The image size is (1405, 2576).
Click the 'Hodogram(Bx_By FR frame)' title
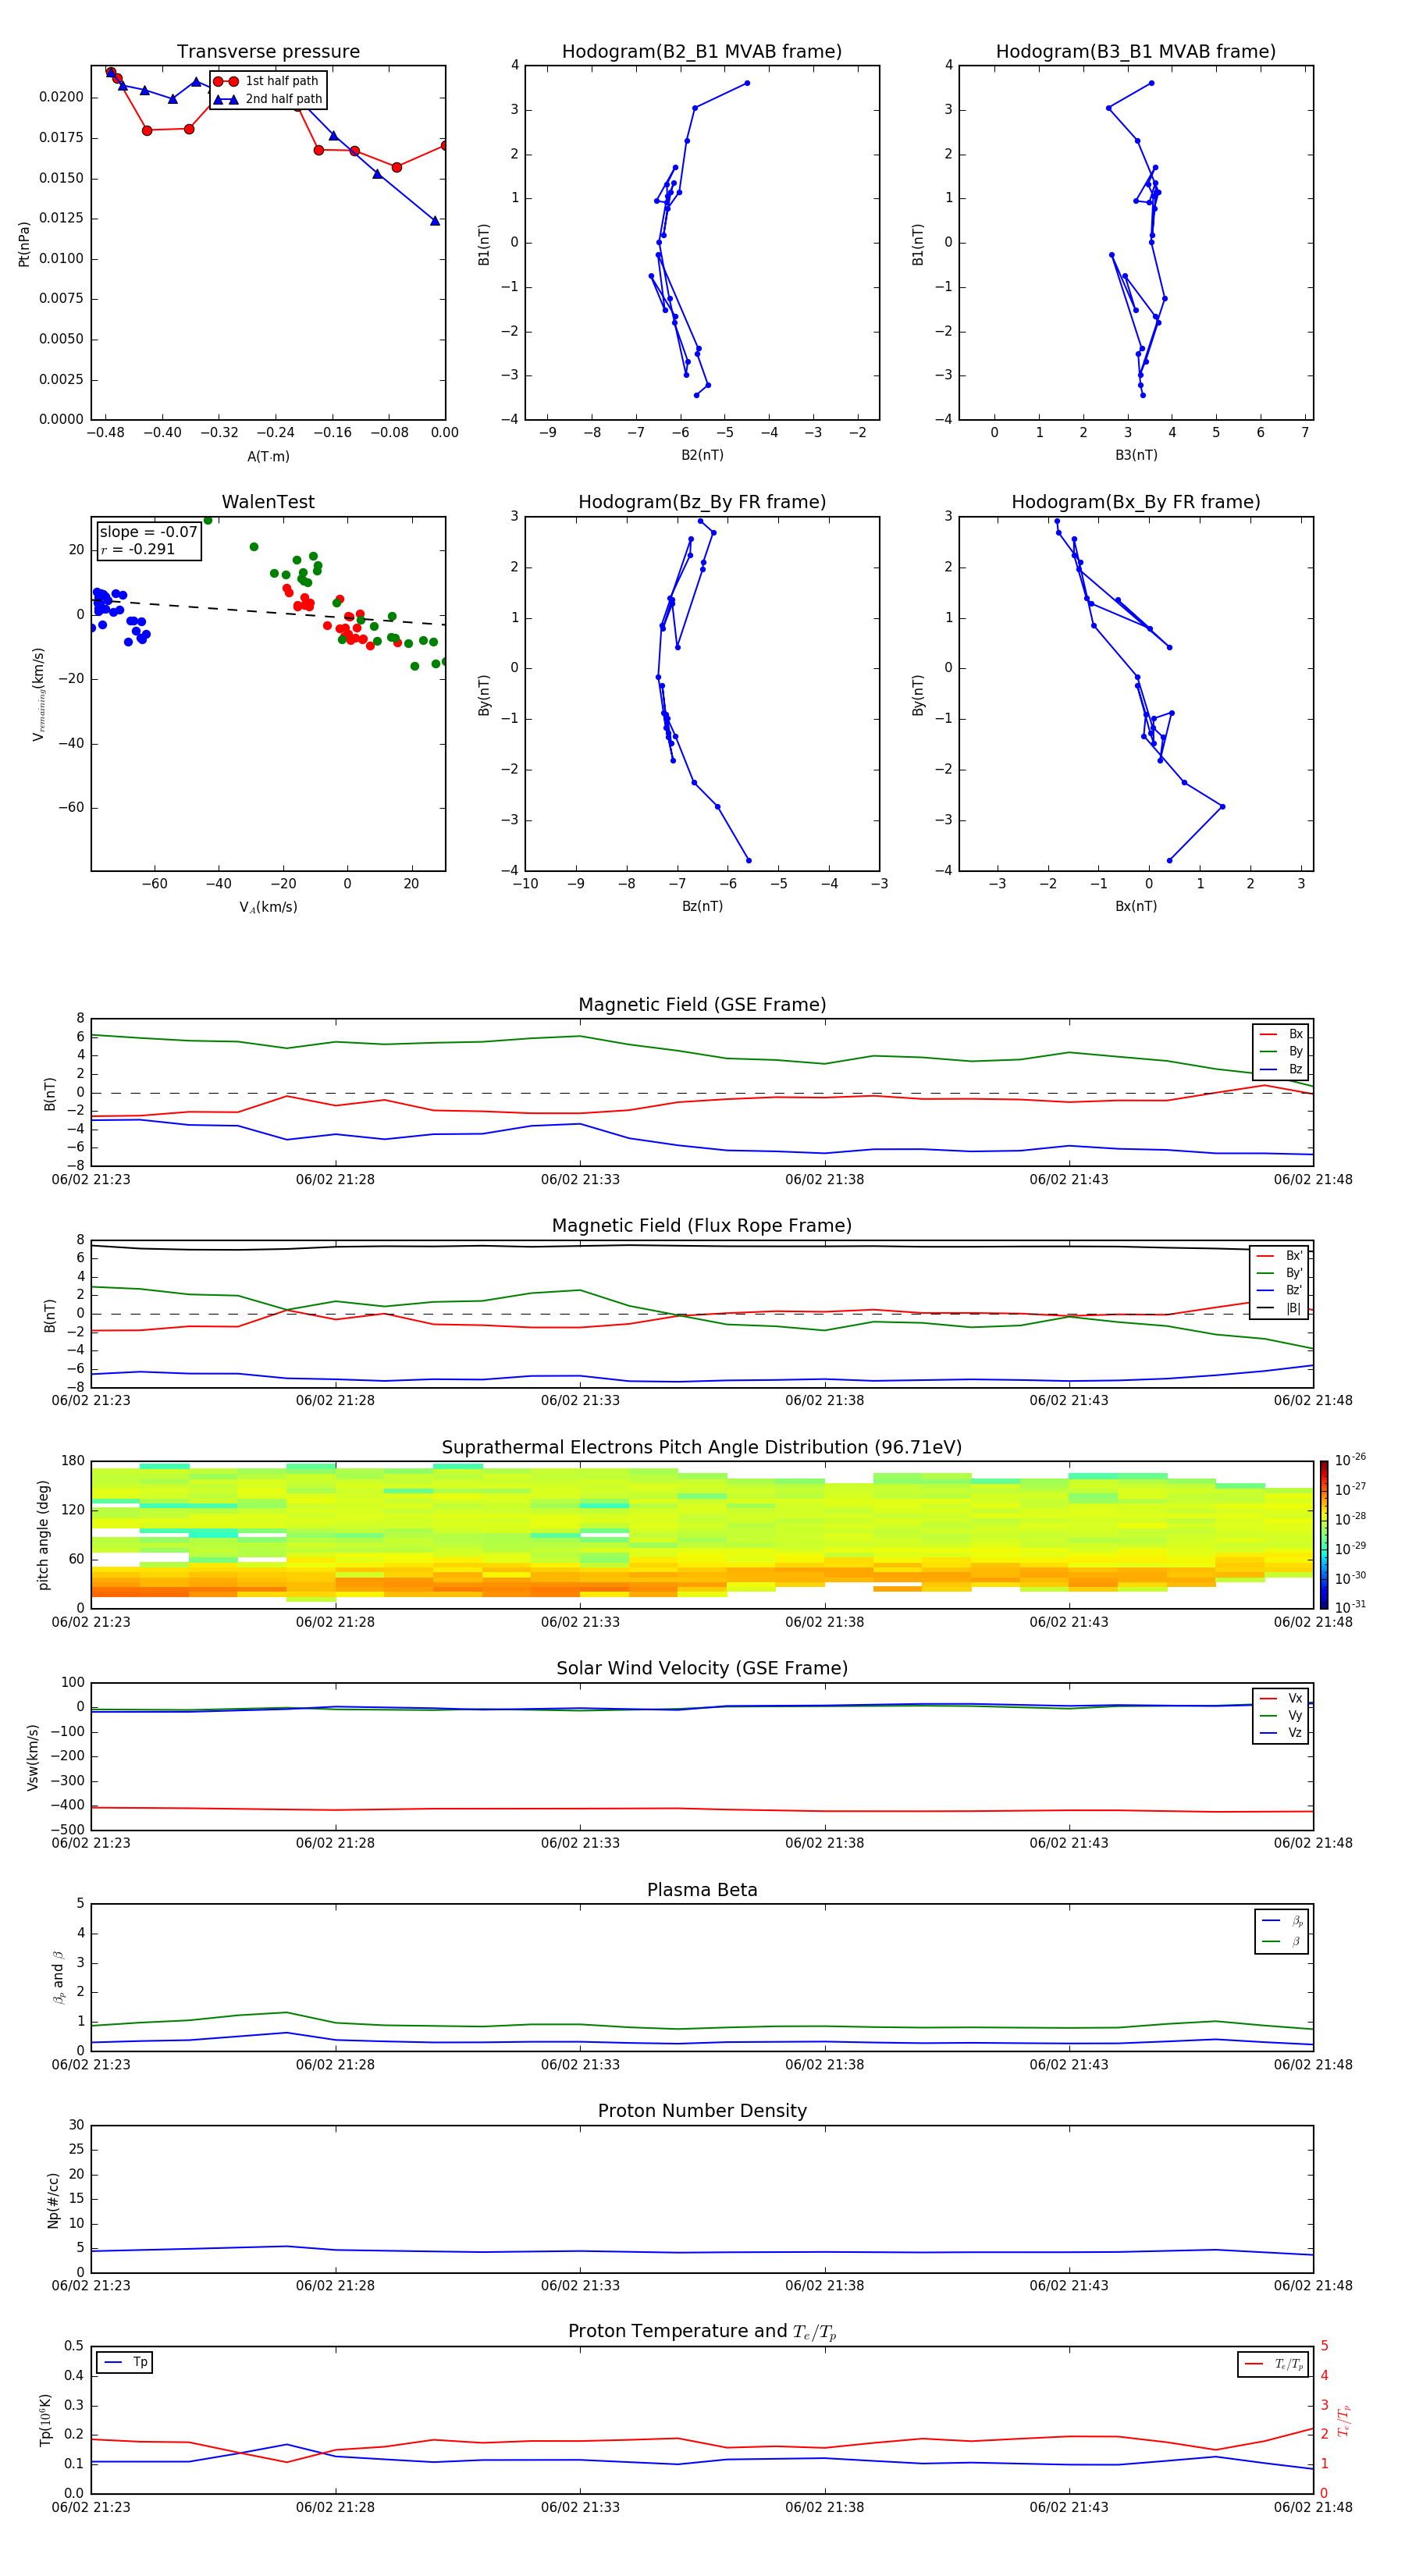[1136, 502]
